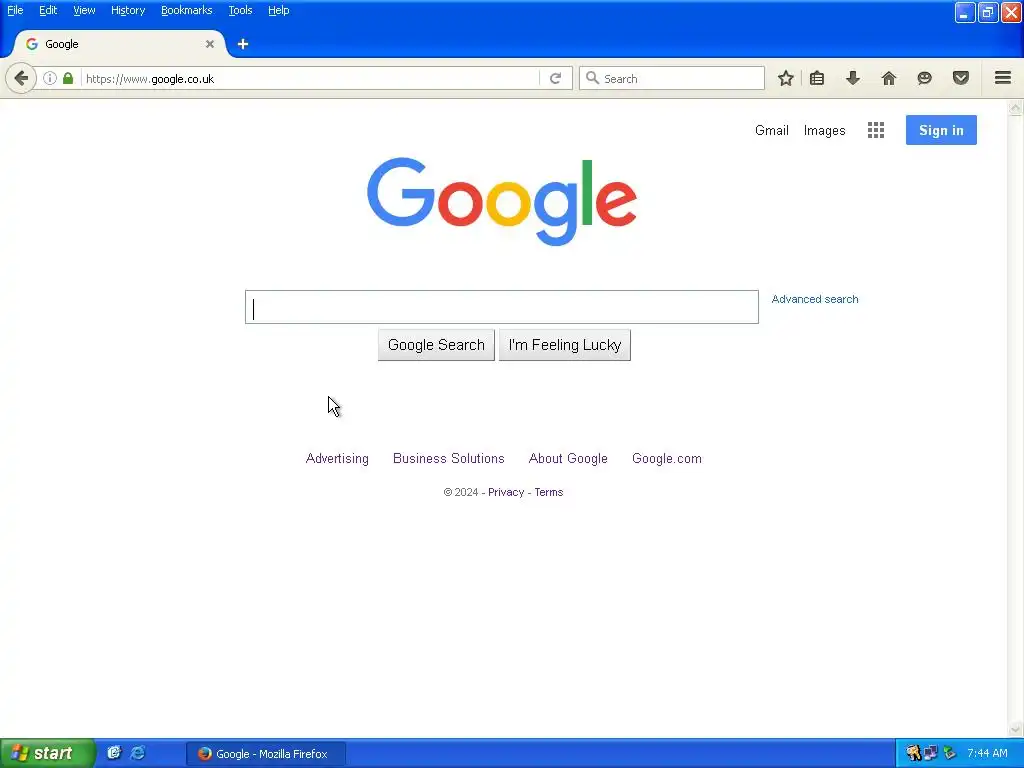
Task: Save page to Pocket icon
Action: point(961,78)
